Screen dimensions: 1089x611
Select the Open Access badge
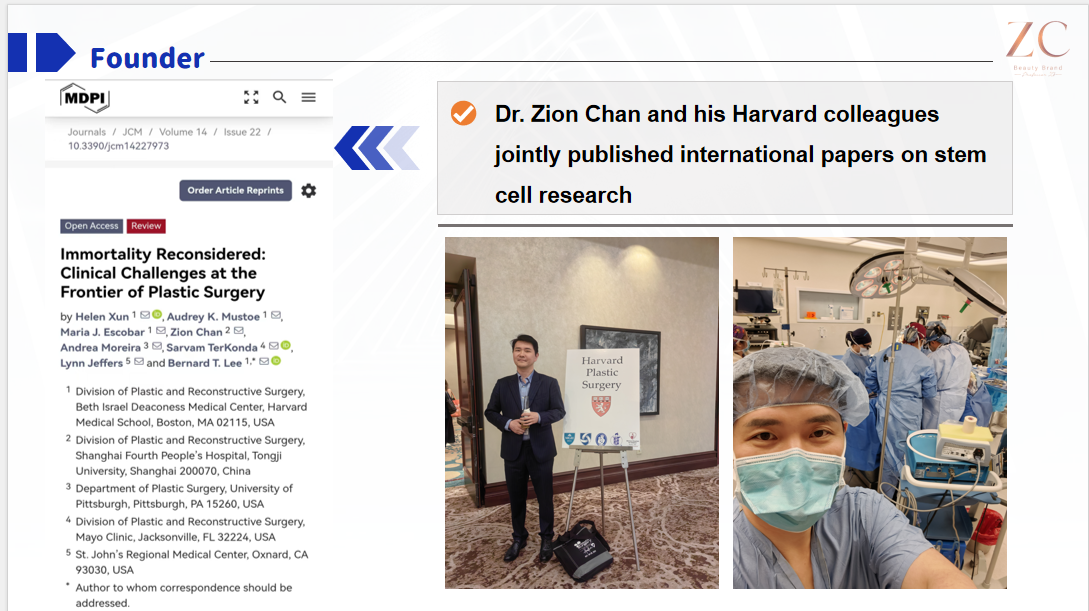tap(91, 226)
